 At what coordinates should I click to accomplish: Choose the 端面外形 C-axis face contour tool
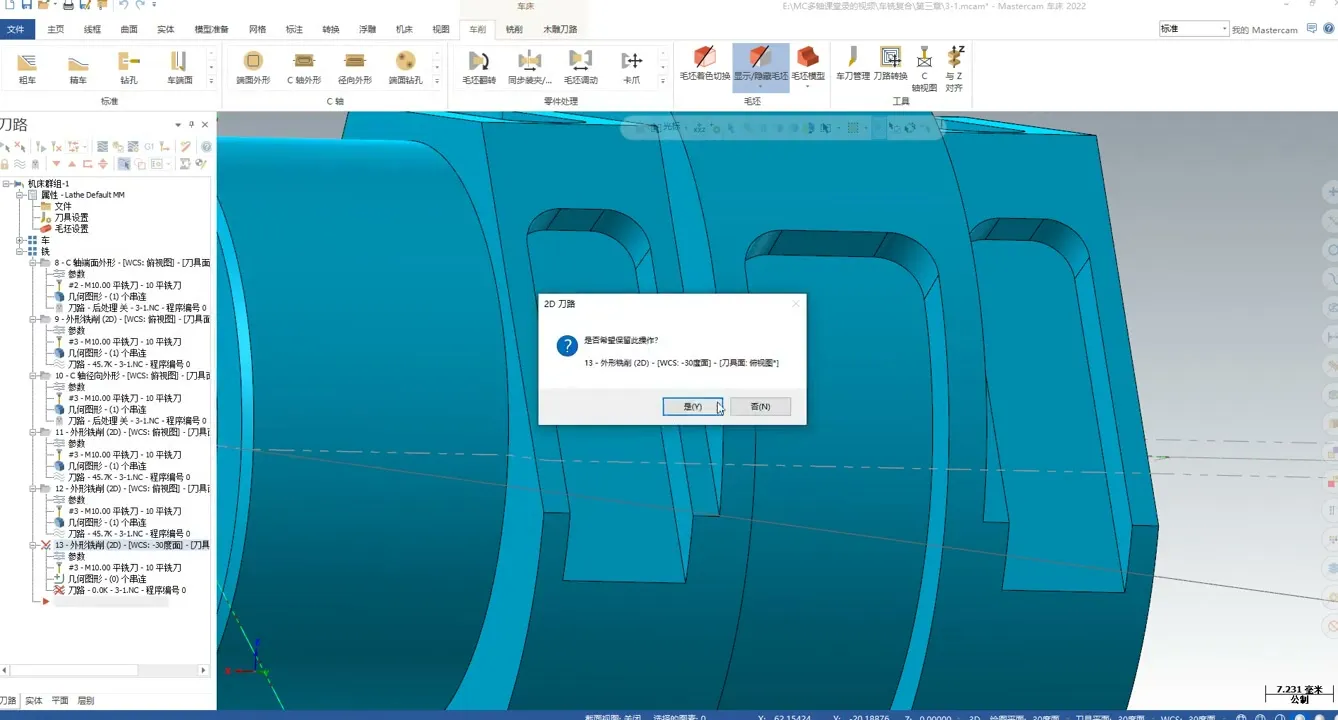(x=253, y=67)
